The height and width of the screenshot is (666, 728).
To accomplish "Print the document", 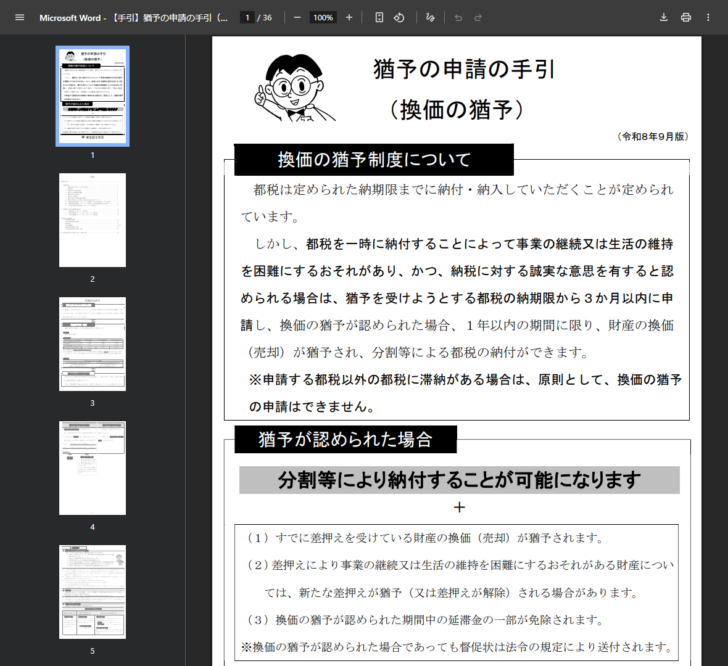I will click(686, 18).
